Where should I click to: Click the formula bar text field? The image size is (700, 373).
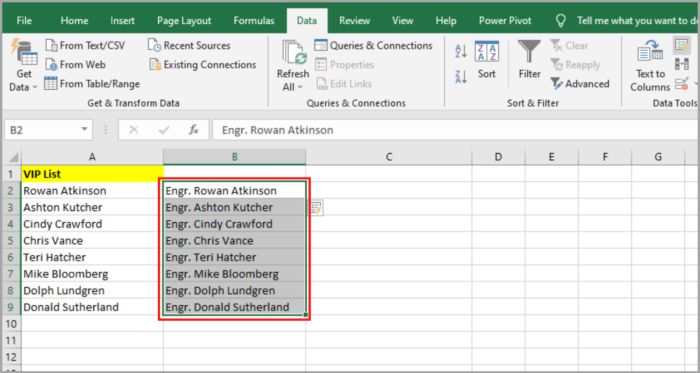click(x=455, y=130)
